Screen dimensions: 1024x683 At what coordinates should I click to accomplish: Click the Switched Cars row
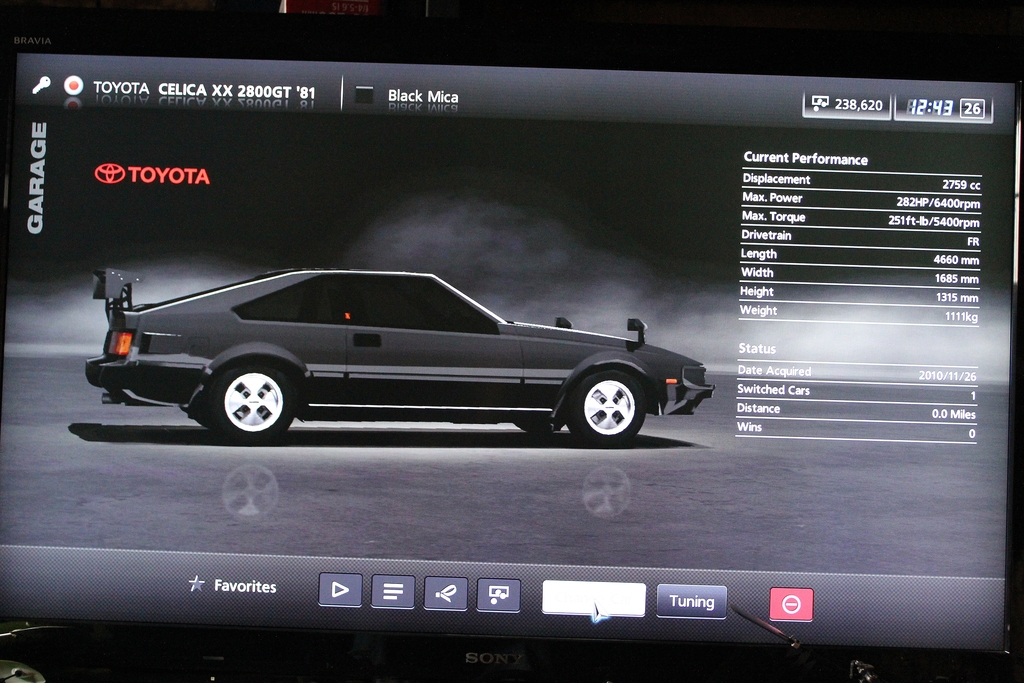coord(857,392)
